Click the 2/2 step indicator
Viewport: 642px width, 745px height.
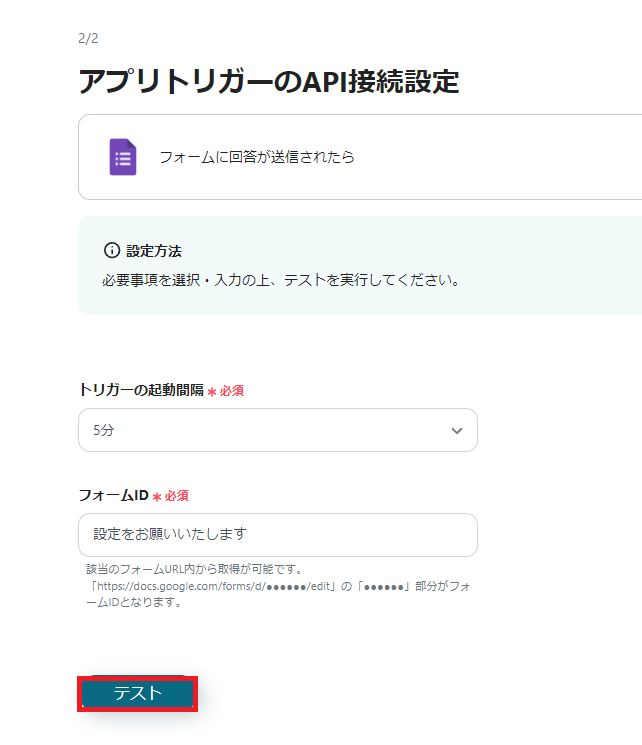[x=88, y=38]
